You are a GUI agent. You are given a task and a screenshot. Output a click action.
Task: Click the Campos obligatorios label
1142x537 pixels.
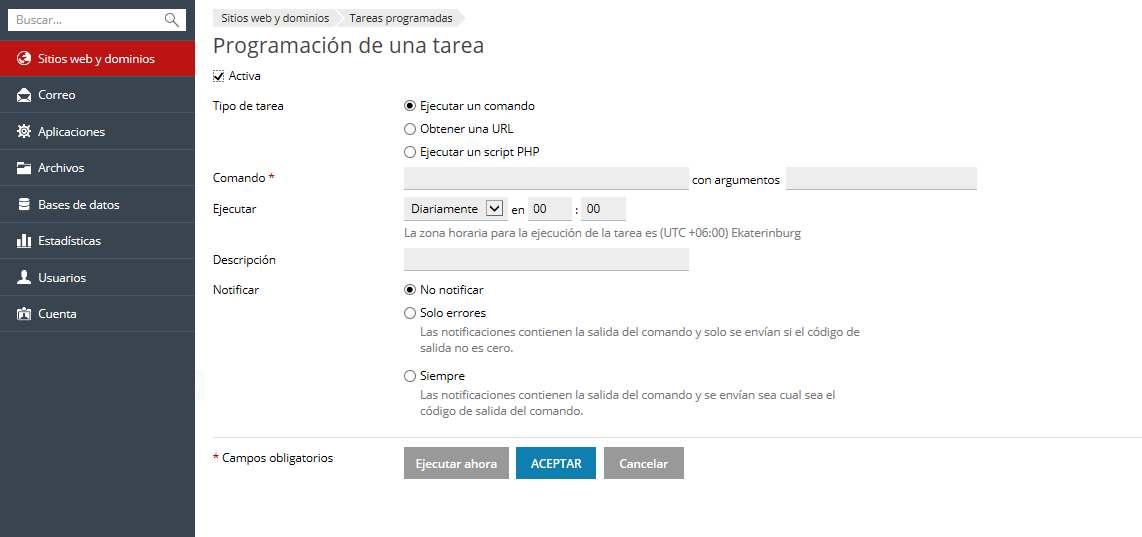277,458
